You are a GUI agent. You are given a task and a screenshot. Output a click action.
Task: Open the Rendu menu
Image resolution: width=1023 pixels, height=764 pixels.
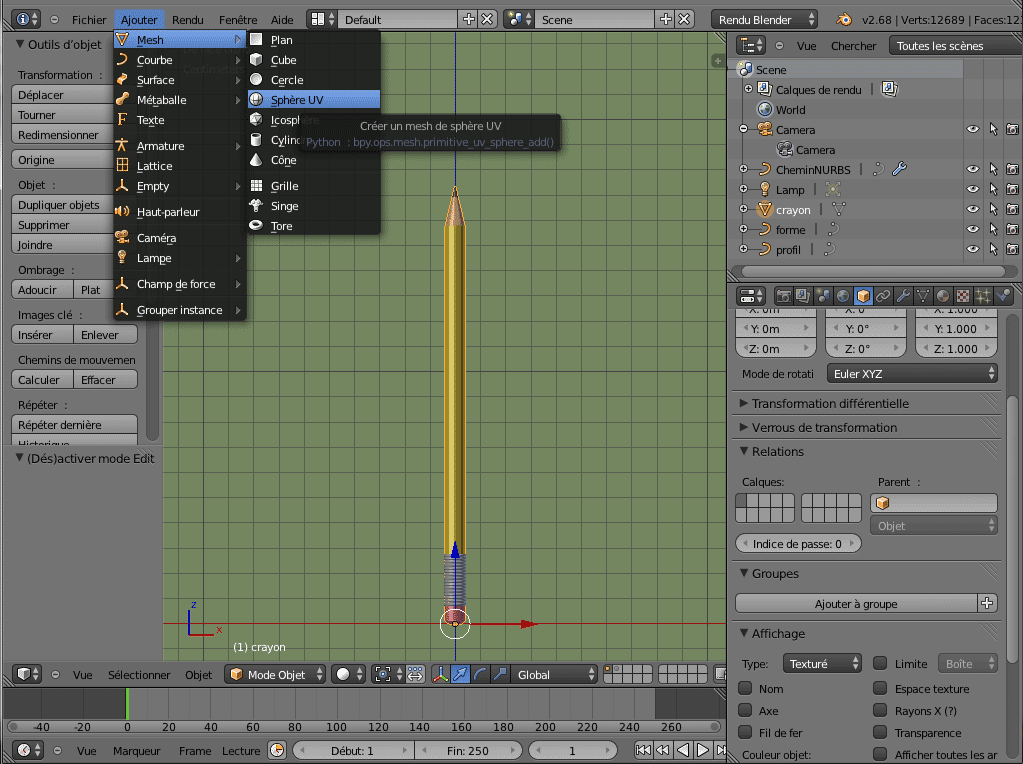(x=188, y=20)
